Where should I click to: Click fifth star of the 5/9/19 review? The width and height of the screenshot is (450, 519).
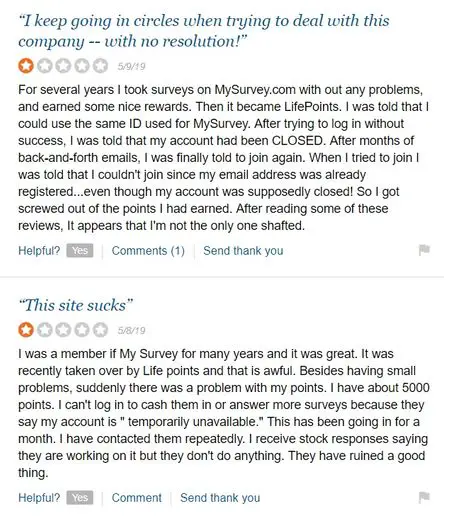point(100,66)
